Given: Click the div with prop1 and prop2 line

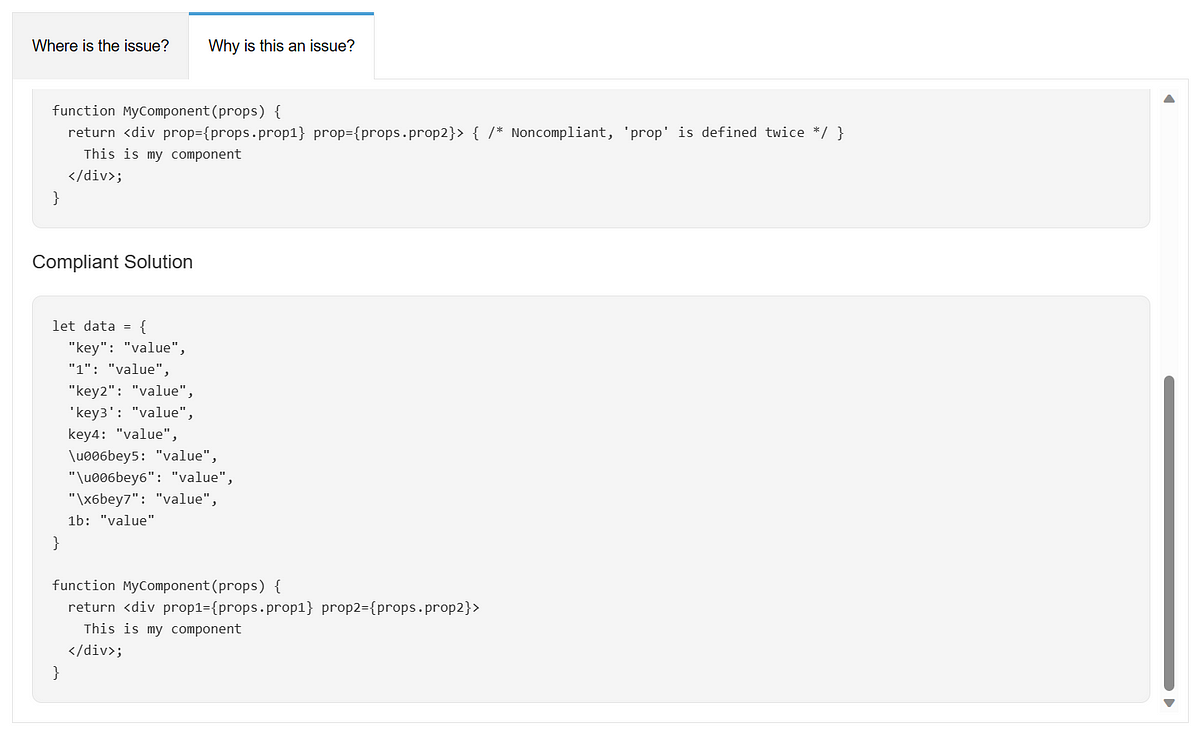Looking at the screenshot, I should tap(274, 607).
